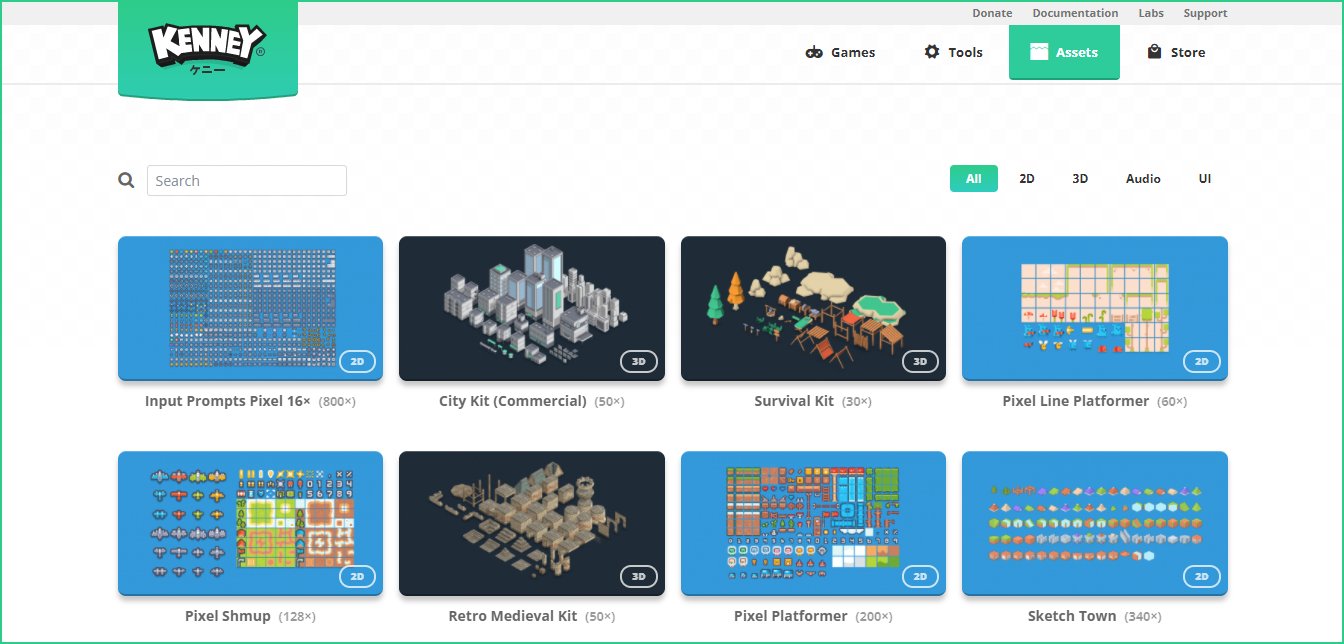Screen dimensions: 1344x644
Task: Open the Support link
Action: tap(1205, 13)
